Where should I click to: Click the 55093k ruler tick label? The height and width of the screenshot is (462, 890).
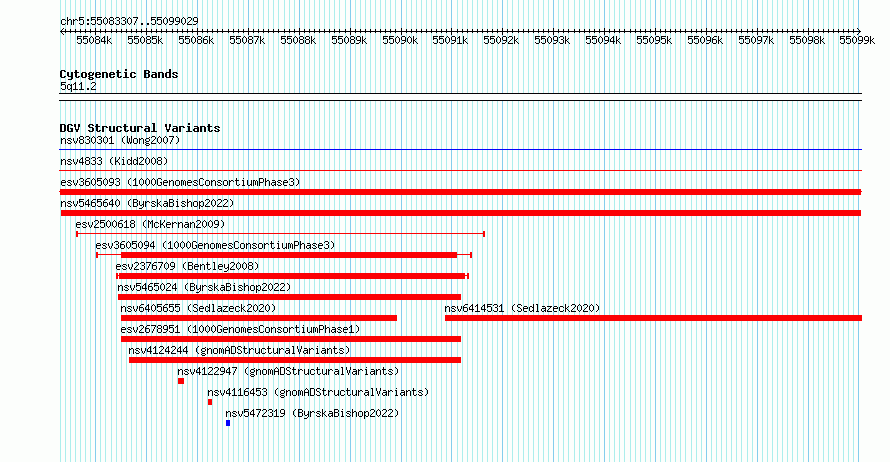tap(552, 40)
